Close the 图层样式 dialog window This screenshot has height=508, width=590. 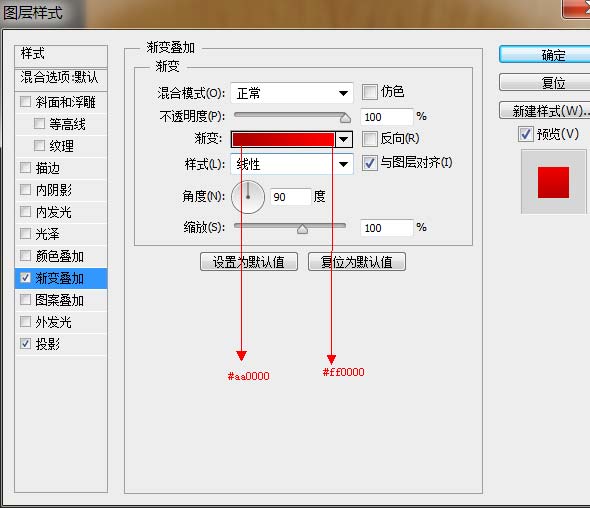coord(576,8)
